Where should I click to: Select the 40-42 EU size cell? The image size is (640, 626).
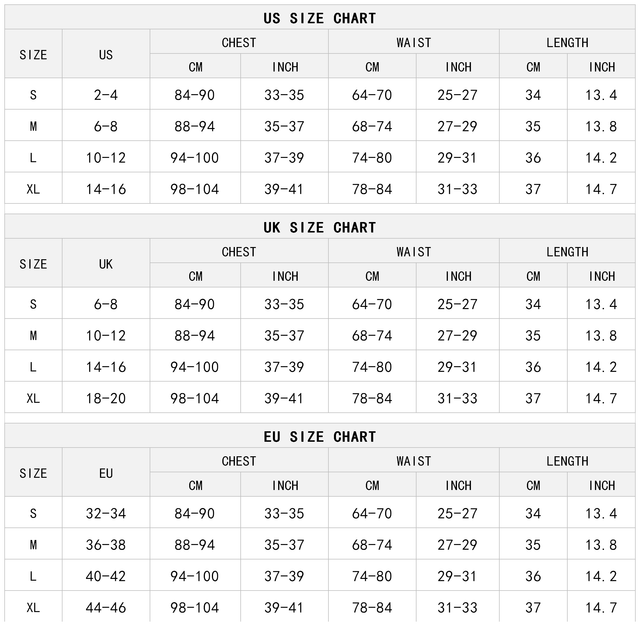pyautogui.click(x=106, y=576)
